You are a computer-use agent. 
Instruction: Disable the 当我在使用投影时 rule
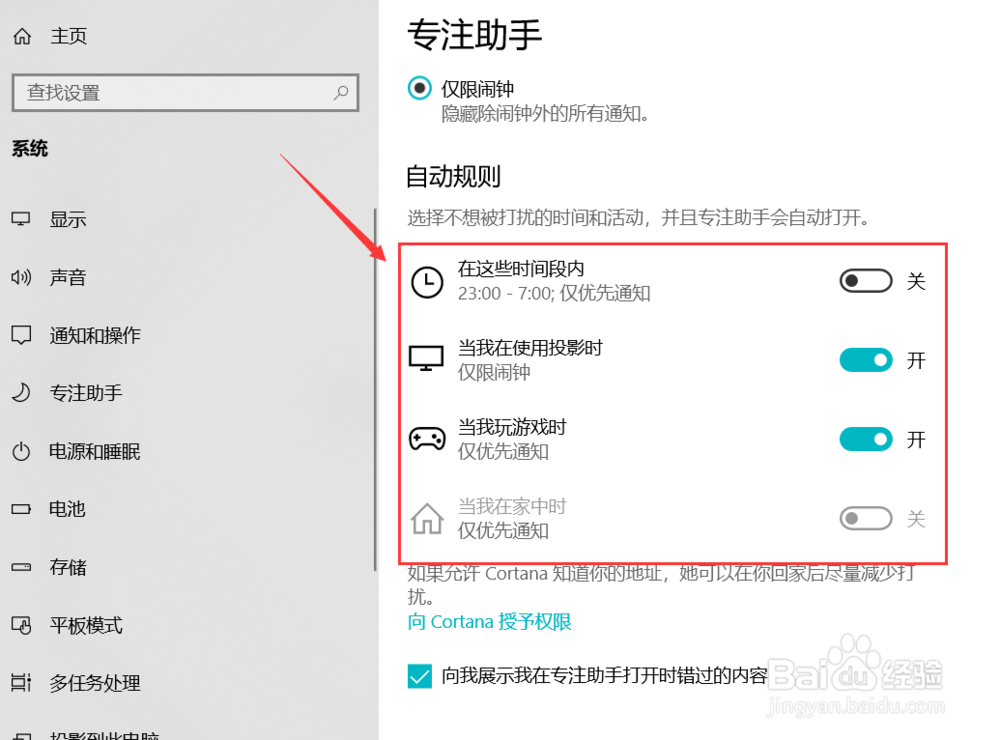pos(866,359)
